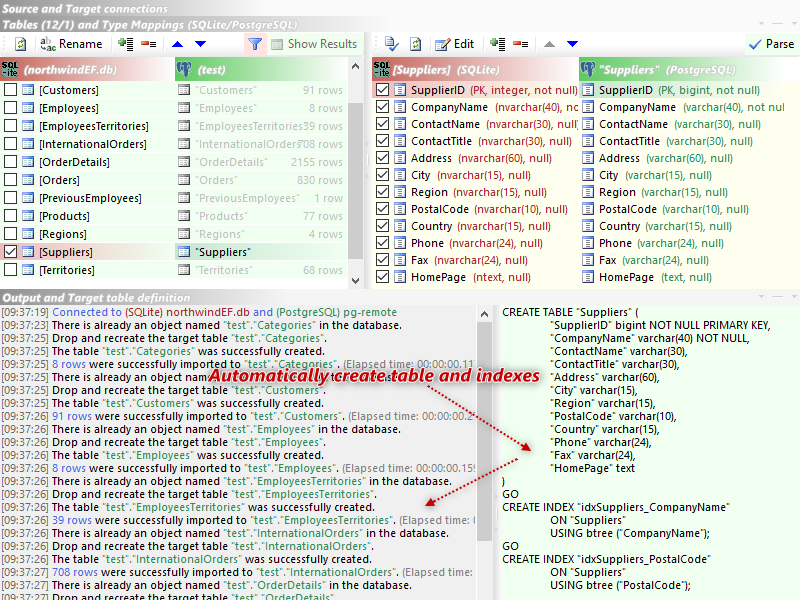Uncheck the CompanyName column checkbox
Screen dimensions: 800x600
[x=382, y=107]
